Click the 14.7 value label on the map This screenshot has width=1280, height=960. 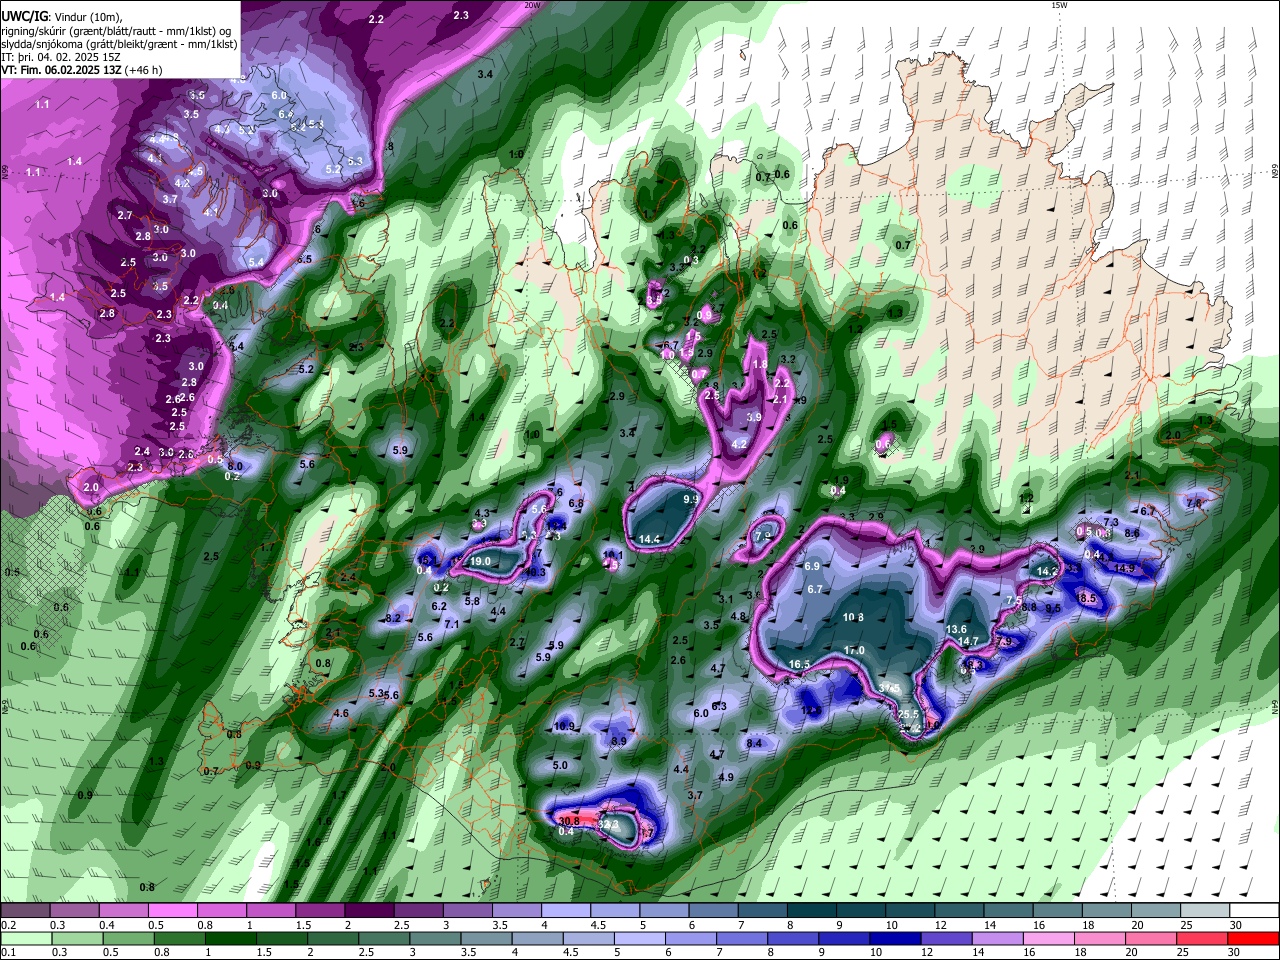pyautogui.click(x=968, y=642)
